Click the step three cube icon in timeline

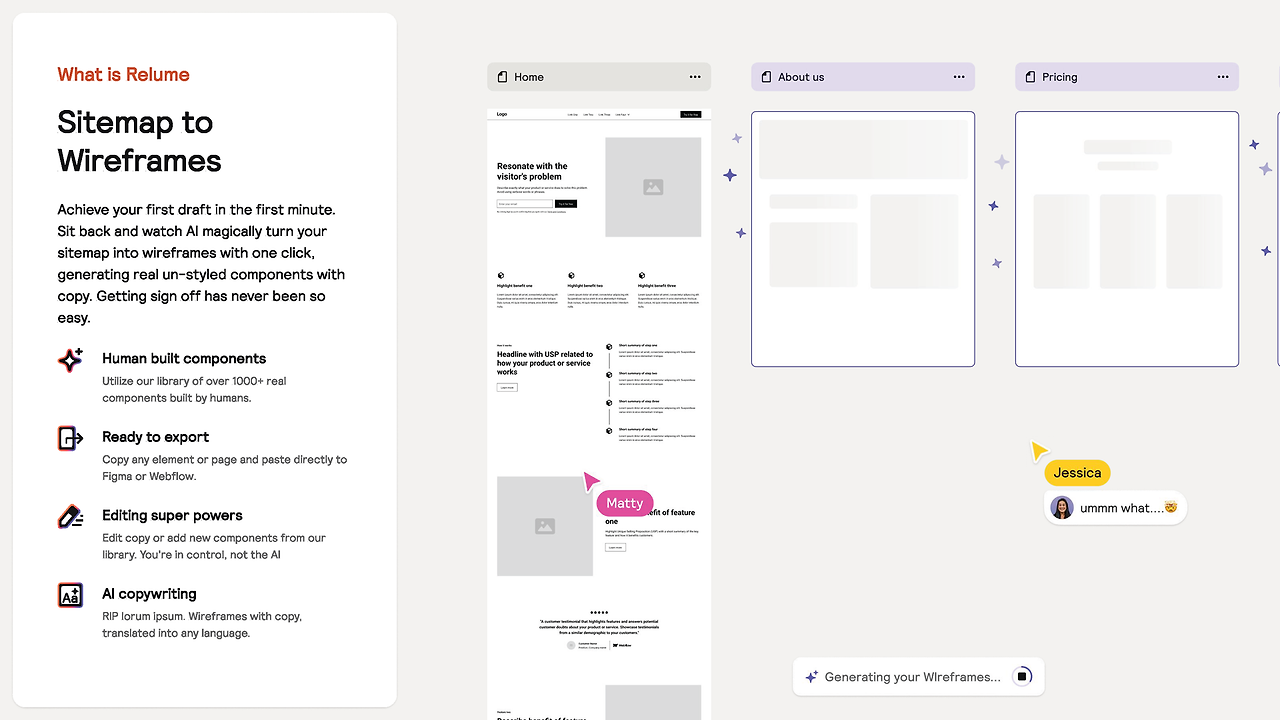[608, 403]
